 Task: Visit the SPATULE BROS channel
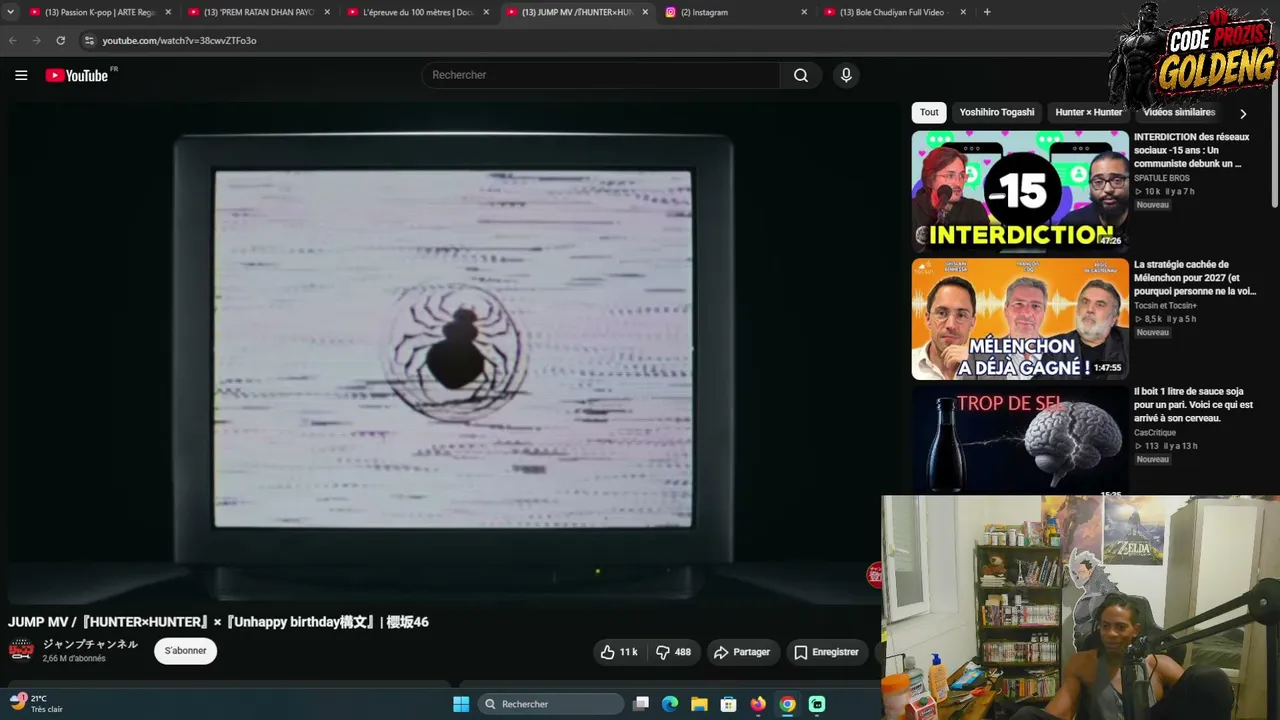click(1162, 178)
